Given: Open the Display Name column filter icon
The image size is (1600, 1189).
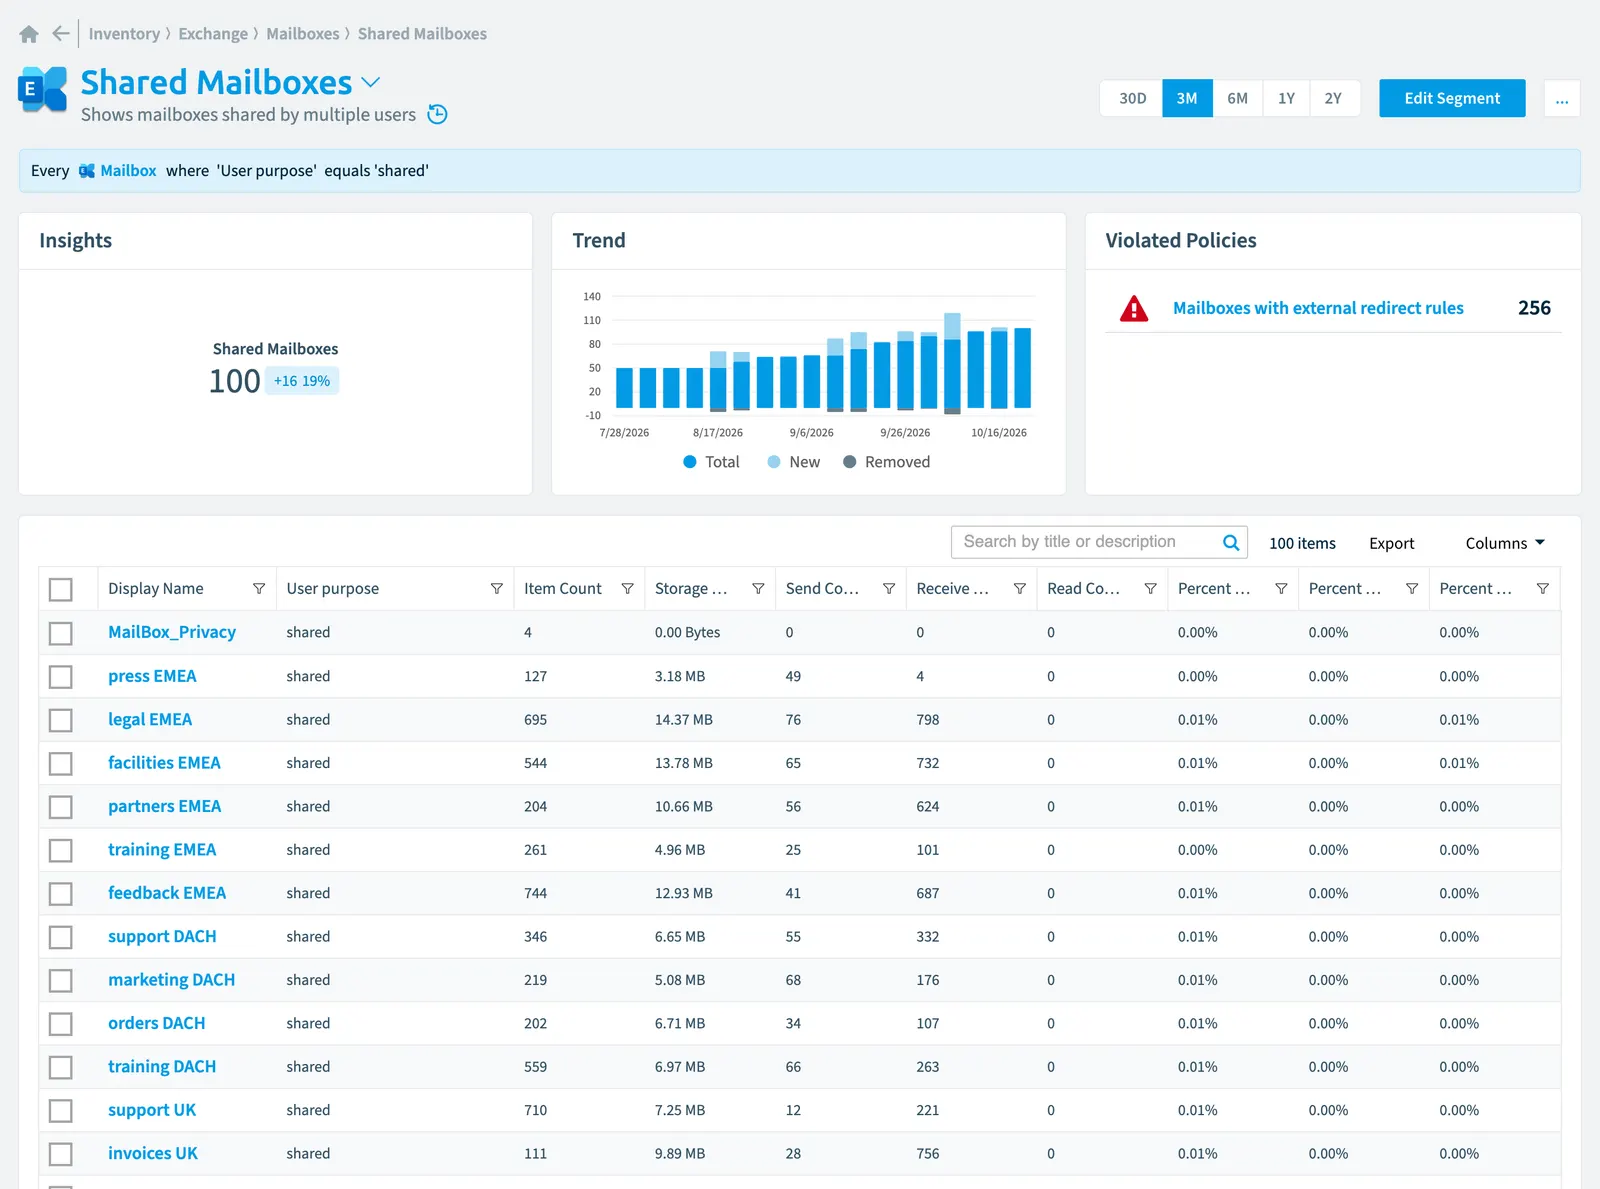Looking at the screenshot, I should coord(259,589).
